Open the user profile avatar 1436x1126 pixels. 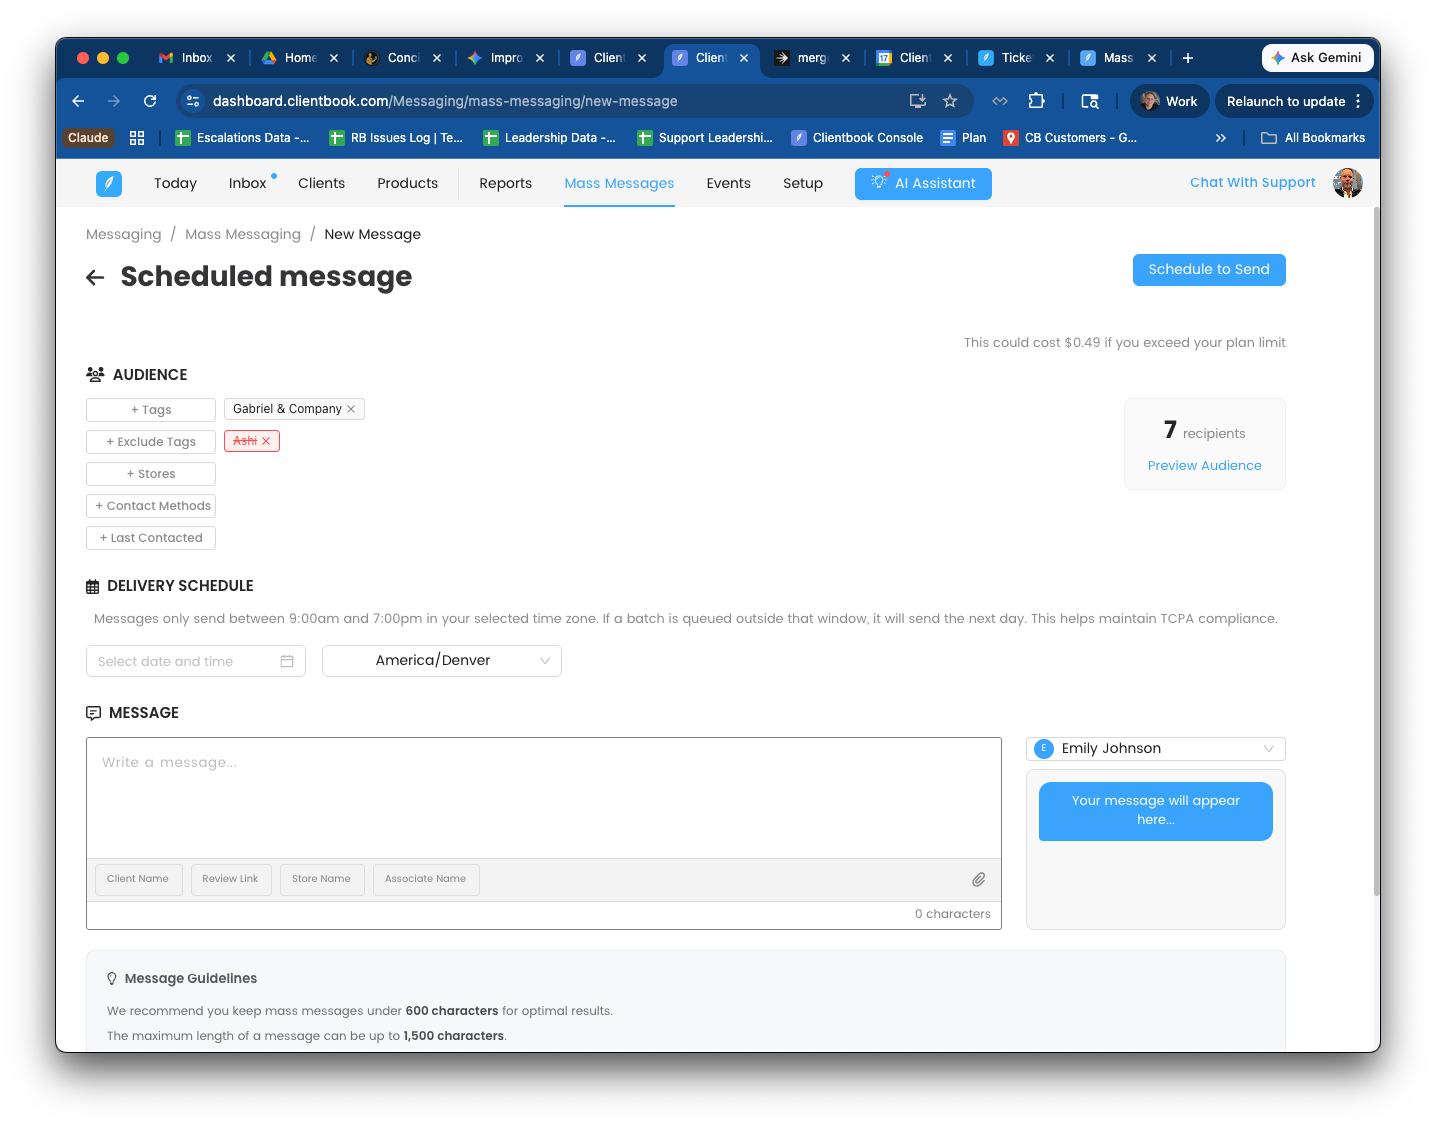coord(1348,183)
